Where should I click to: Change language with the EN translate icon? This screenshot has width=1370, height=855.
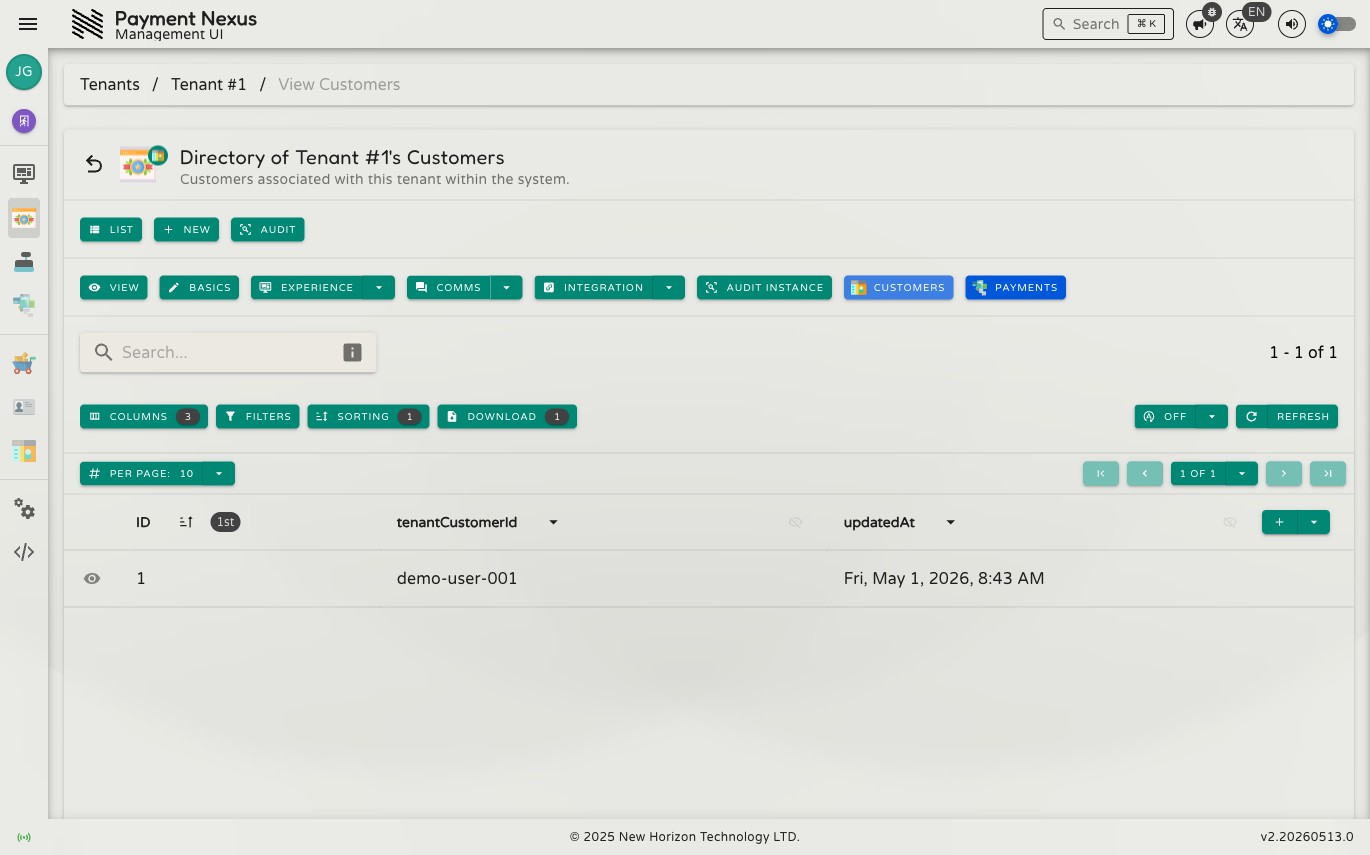pyautogui.click(x=1240, y=24)
